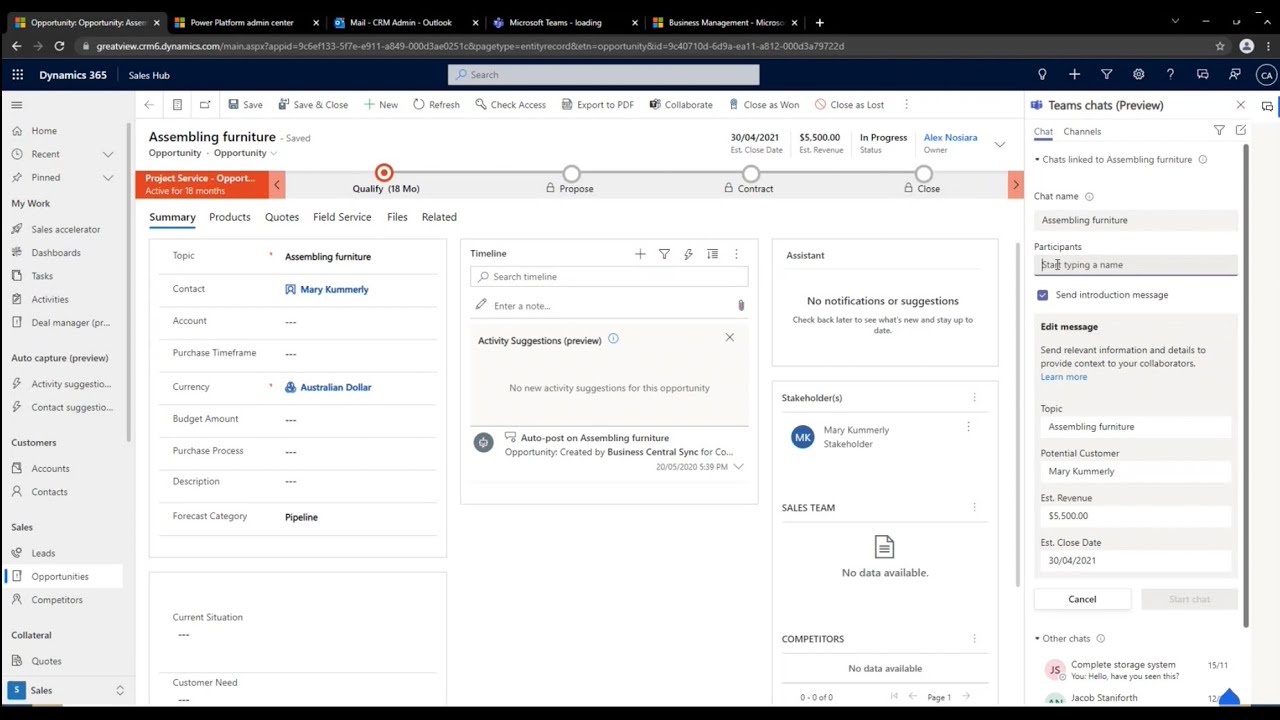The image size is (1280, 720).
Task: Switch to the Channels tab in Teams panel
Action: (x=1082, y=131)
